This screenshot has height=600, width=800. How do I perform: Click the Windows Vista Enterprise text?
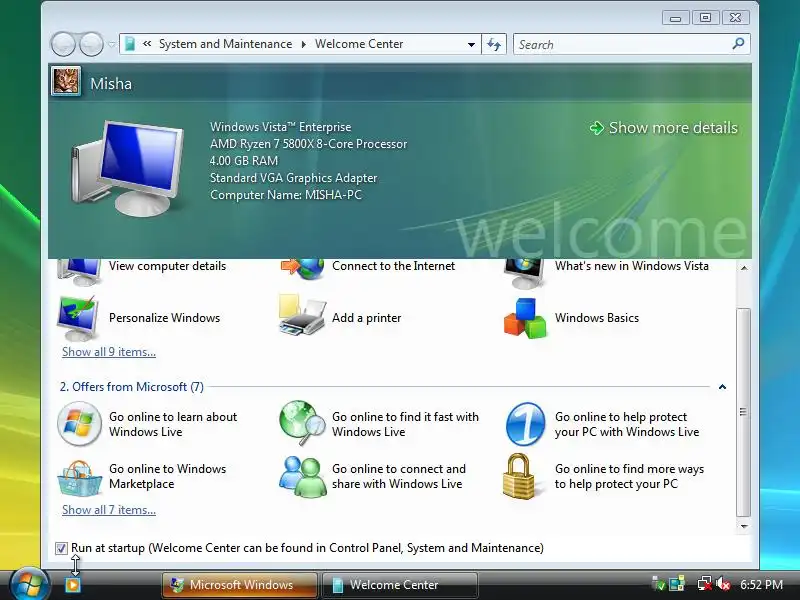pyautogui.click(x=280, y=127)
